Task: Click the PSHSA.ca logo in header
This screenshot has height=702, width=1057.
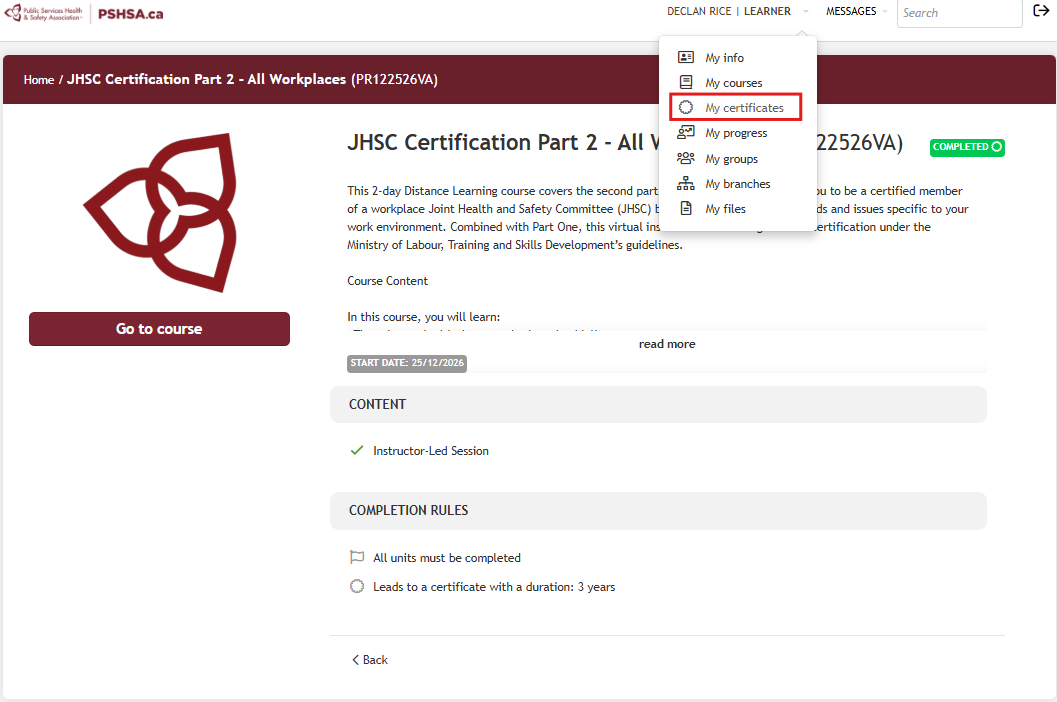Action: point(84,13)
